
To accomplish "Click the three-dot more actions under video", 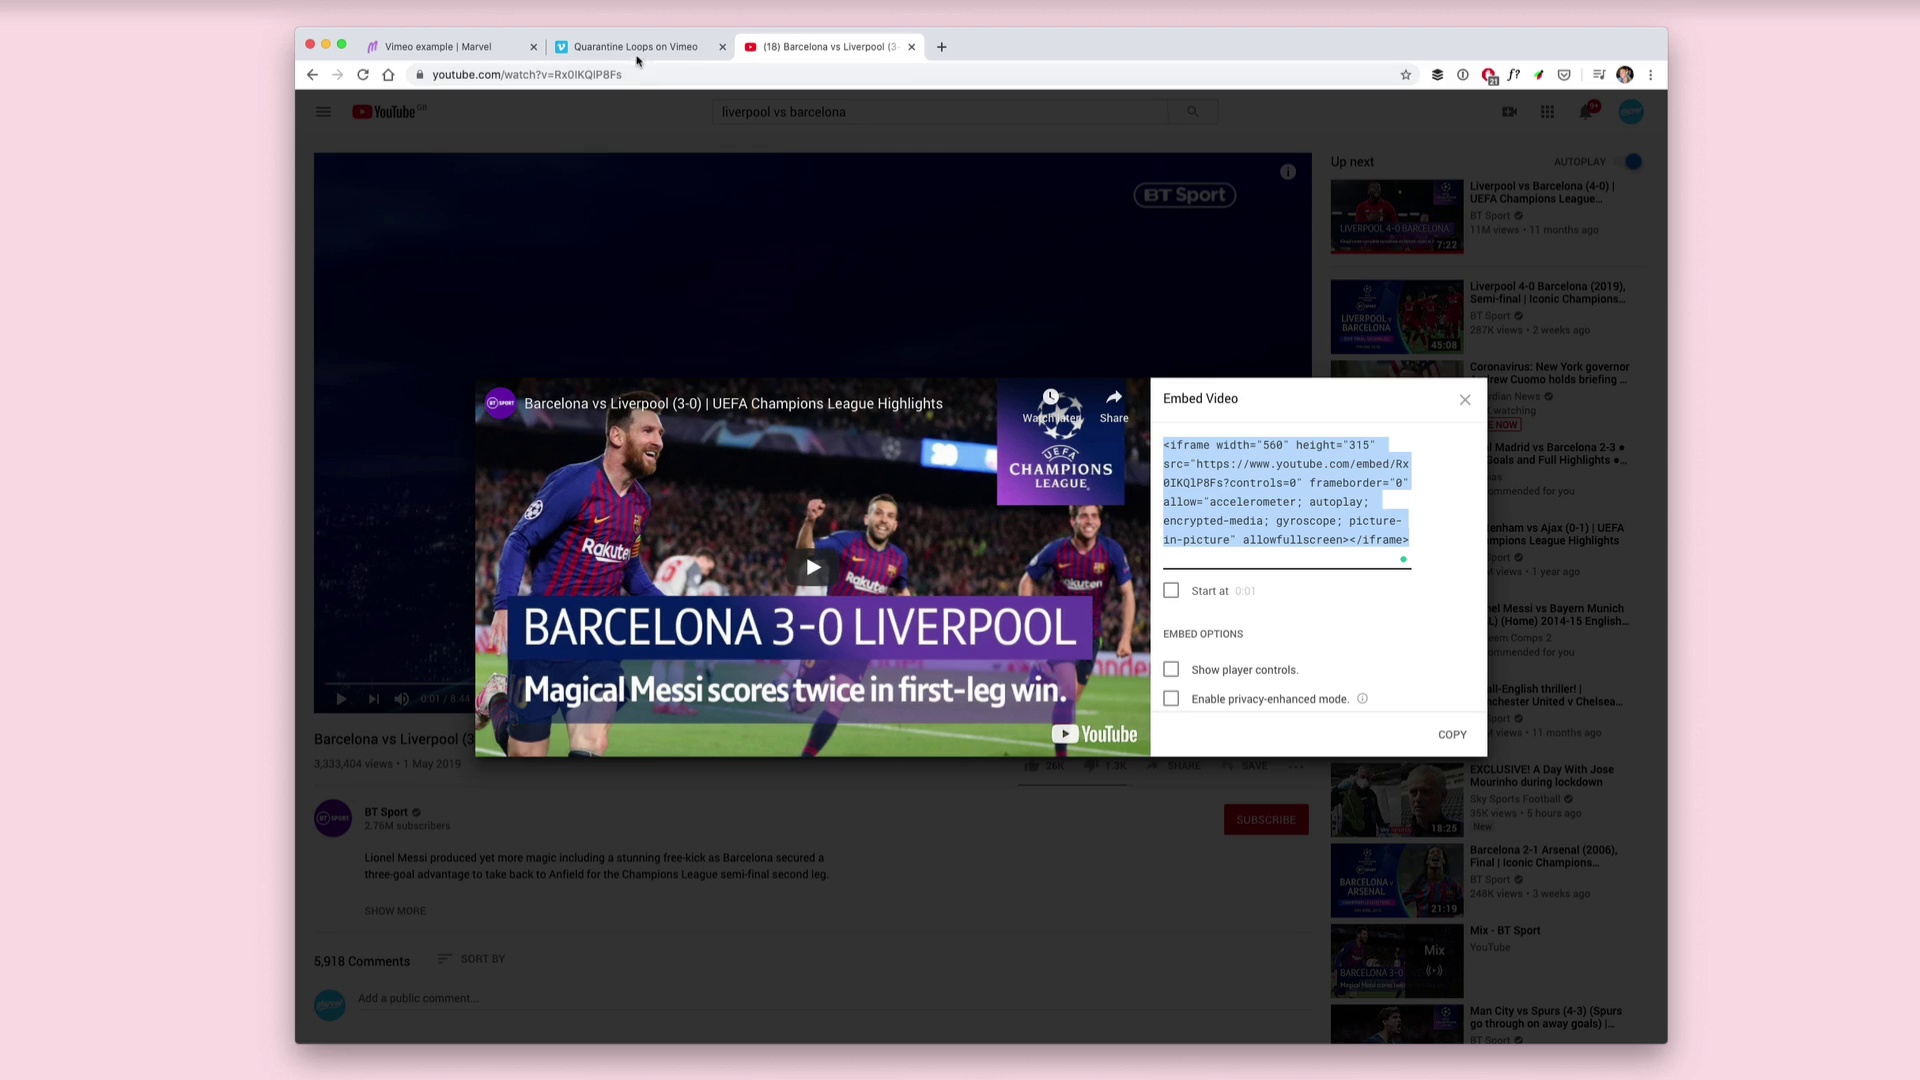I will click(1296, 766).
